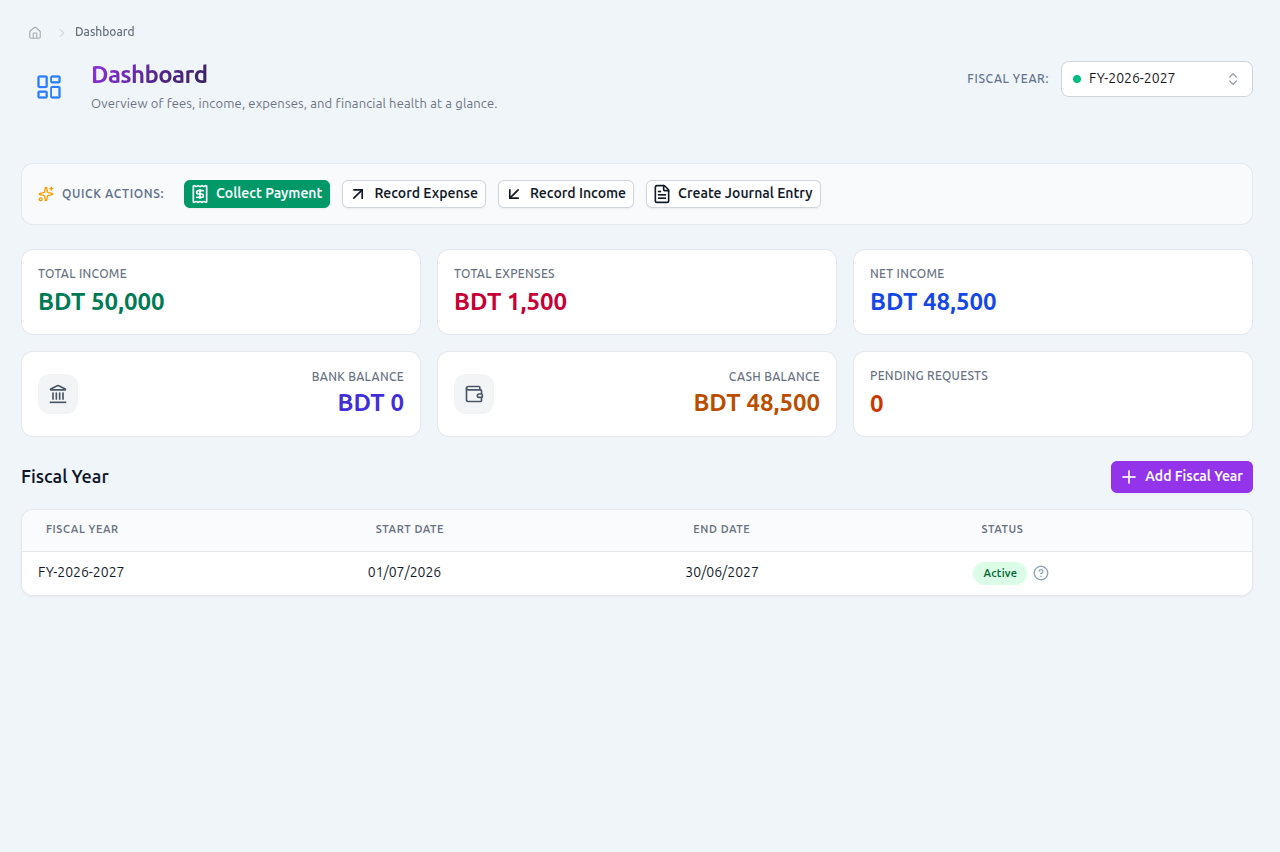Open Record Expense quick action
This screenshot has height=852, width=1280.
pos(414,194)
